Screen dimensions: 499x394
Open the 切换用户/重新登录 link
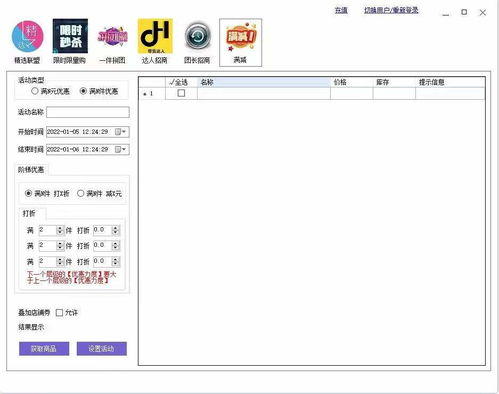coord(391,10)
